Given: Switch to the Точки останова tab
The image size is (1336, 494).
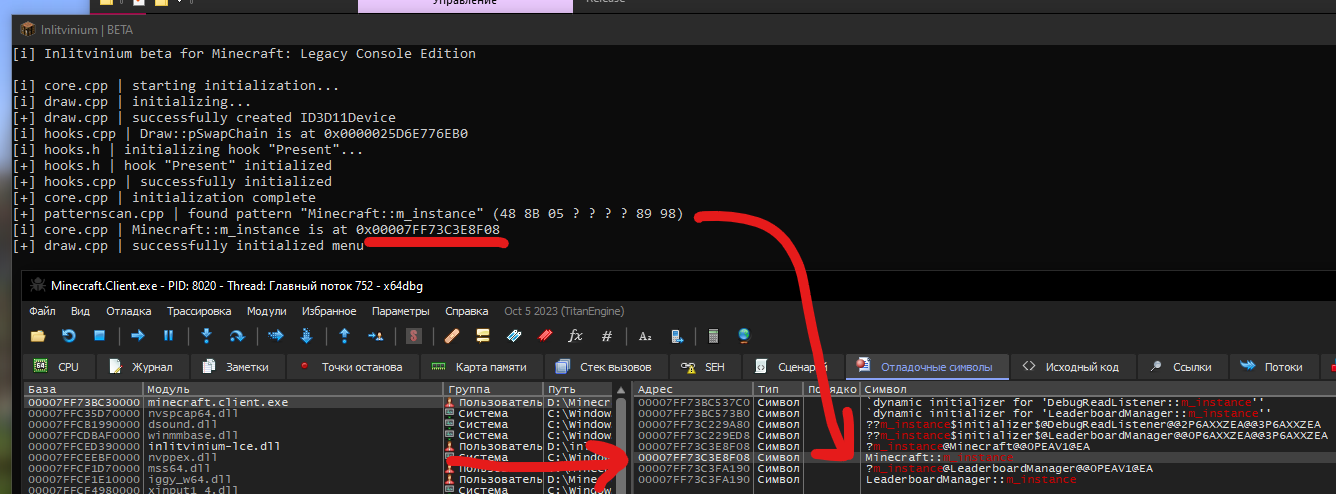Looking at the screenshot, I should click(351, 367).
